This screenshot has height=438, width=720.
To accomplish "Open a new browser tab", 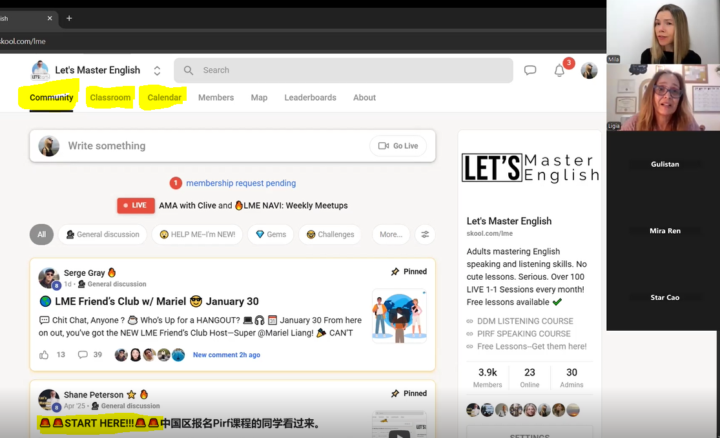I will click(x=69, y=18).
